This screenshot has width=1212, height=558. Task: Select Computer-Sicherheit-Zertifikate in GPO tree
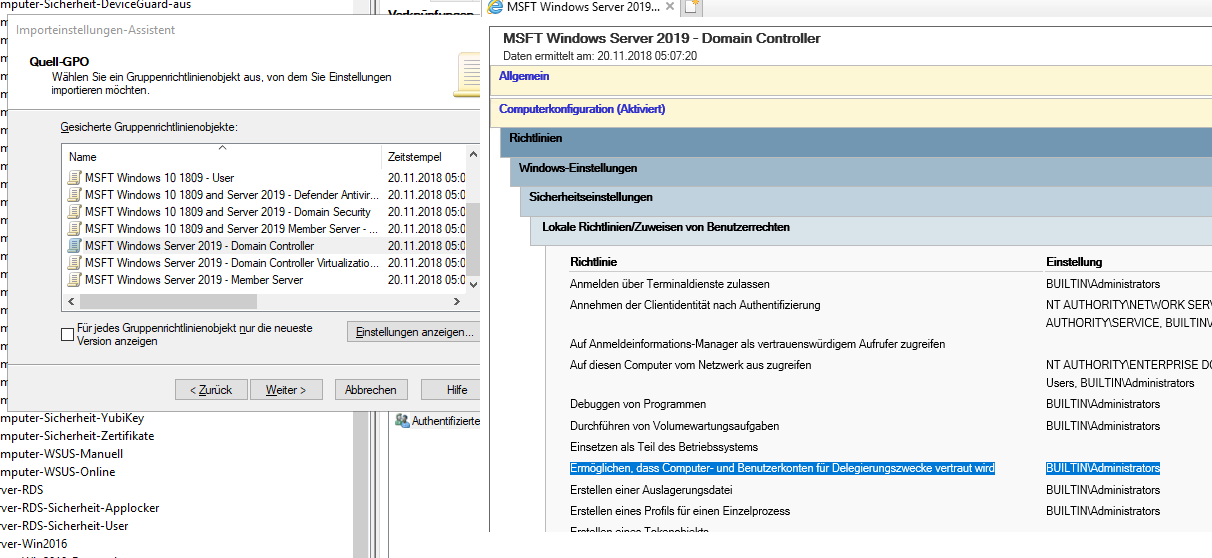pos(77,436)
